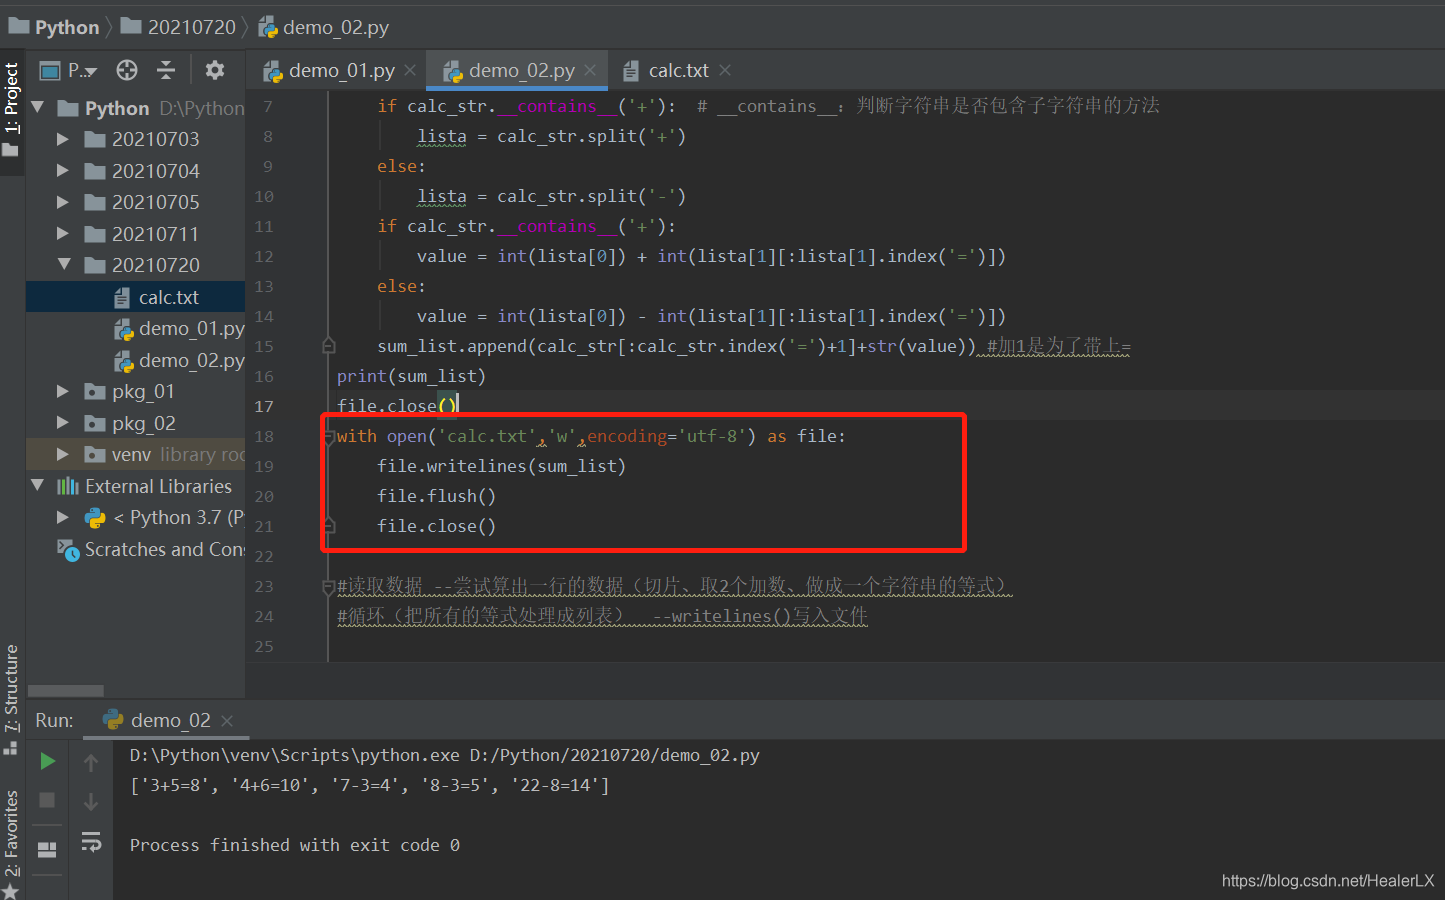Viewport: 1445px width, 900px height.
Task: Click line number 17 in gutter
Action: (264, 406)
